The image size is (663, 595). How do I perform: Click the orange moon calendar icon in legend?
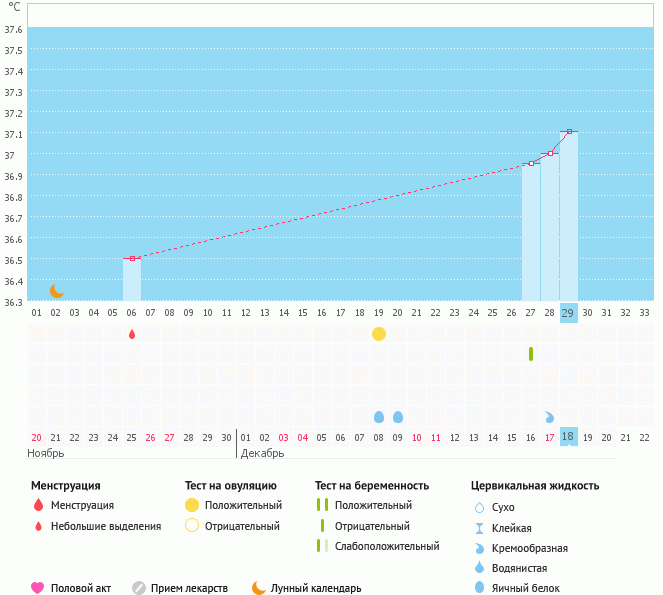tap(259, 588)
